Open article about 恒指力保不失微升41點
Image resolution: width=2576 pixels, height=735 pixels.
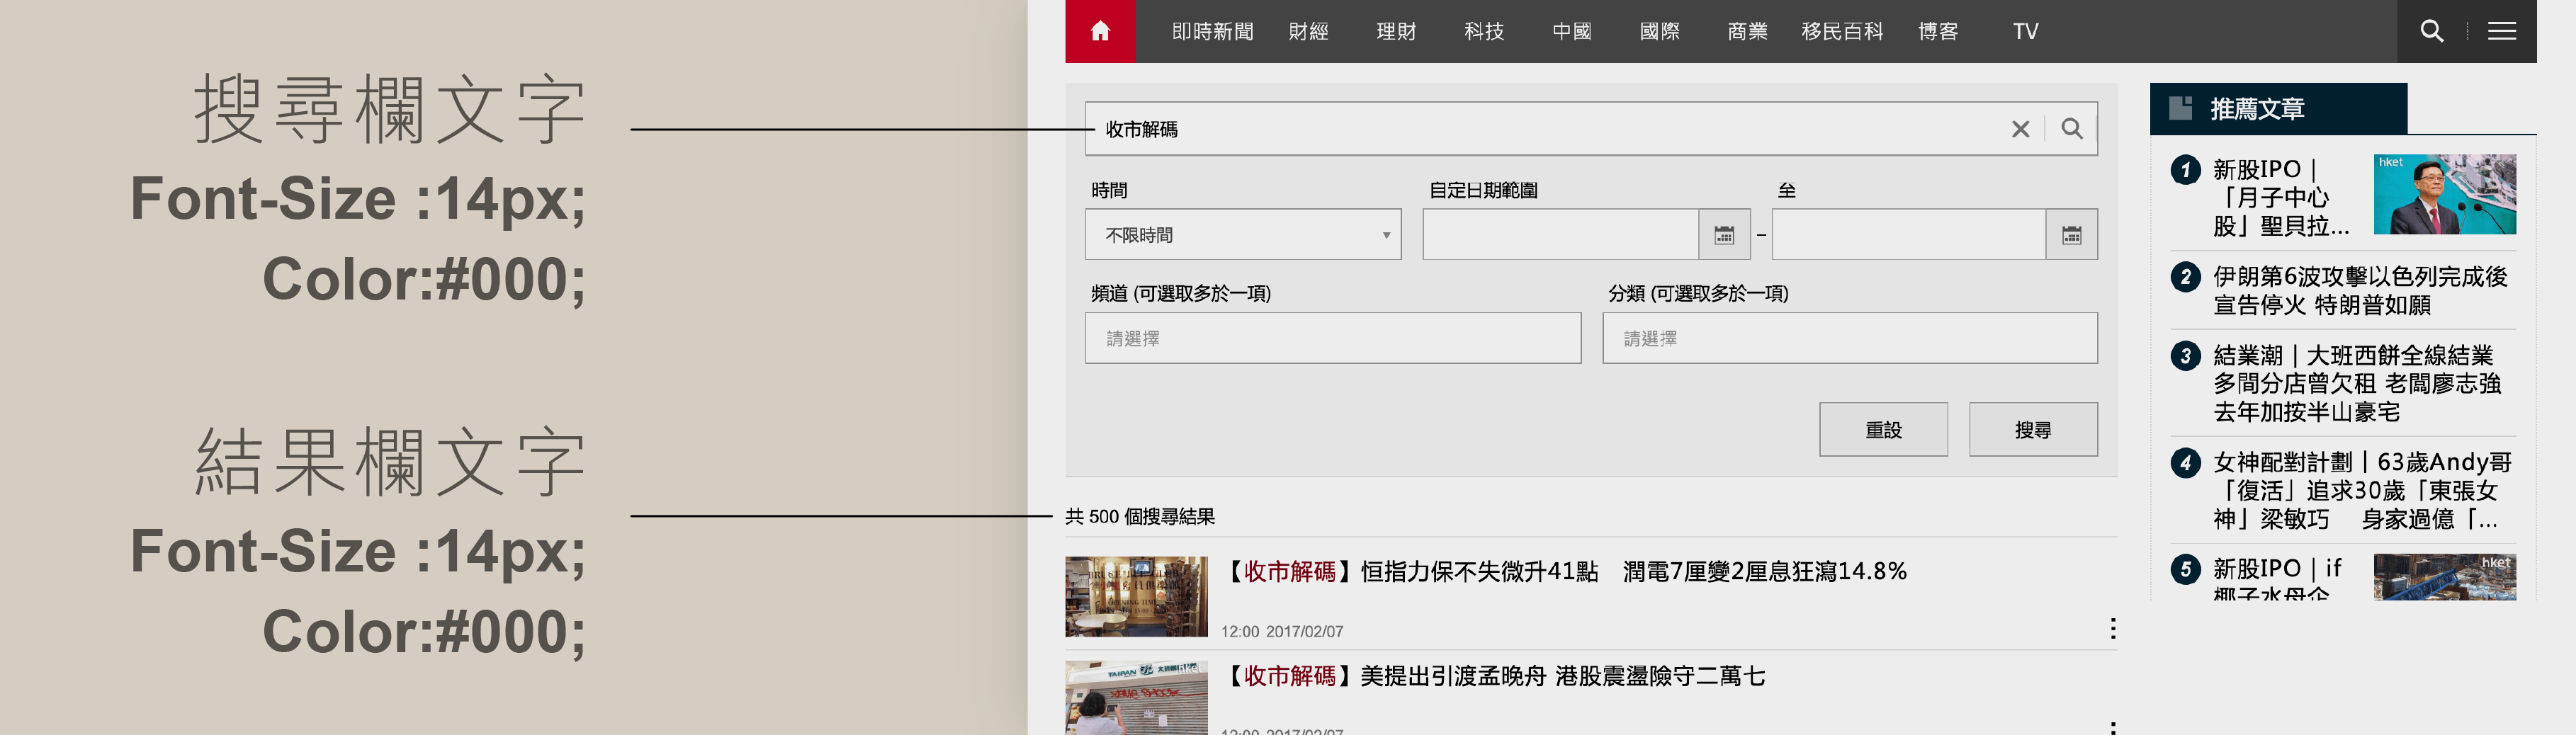coord(1566,571)
